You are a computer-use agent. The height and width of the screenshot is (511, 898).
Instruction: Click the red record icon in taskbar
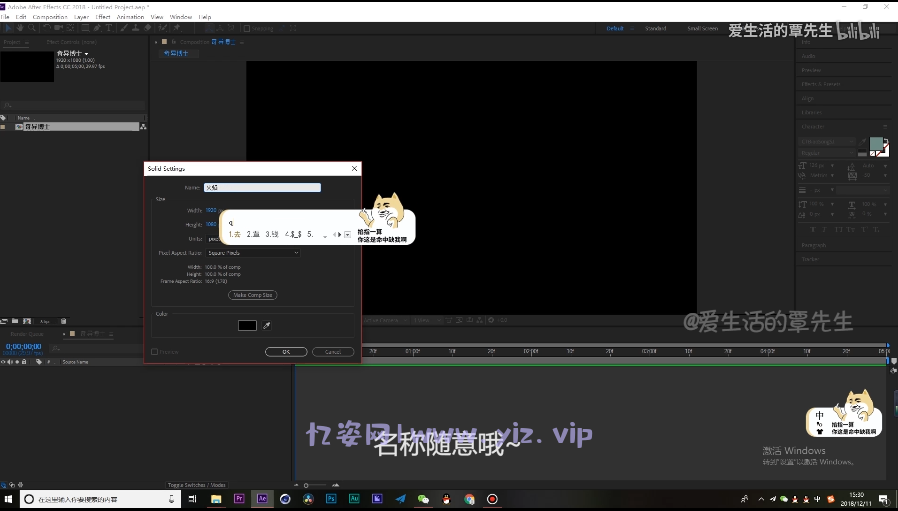pyautogui.click(x=492, y=499)
